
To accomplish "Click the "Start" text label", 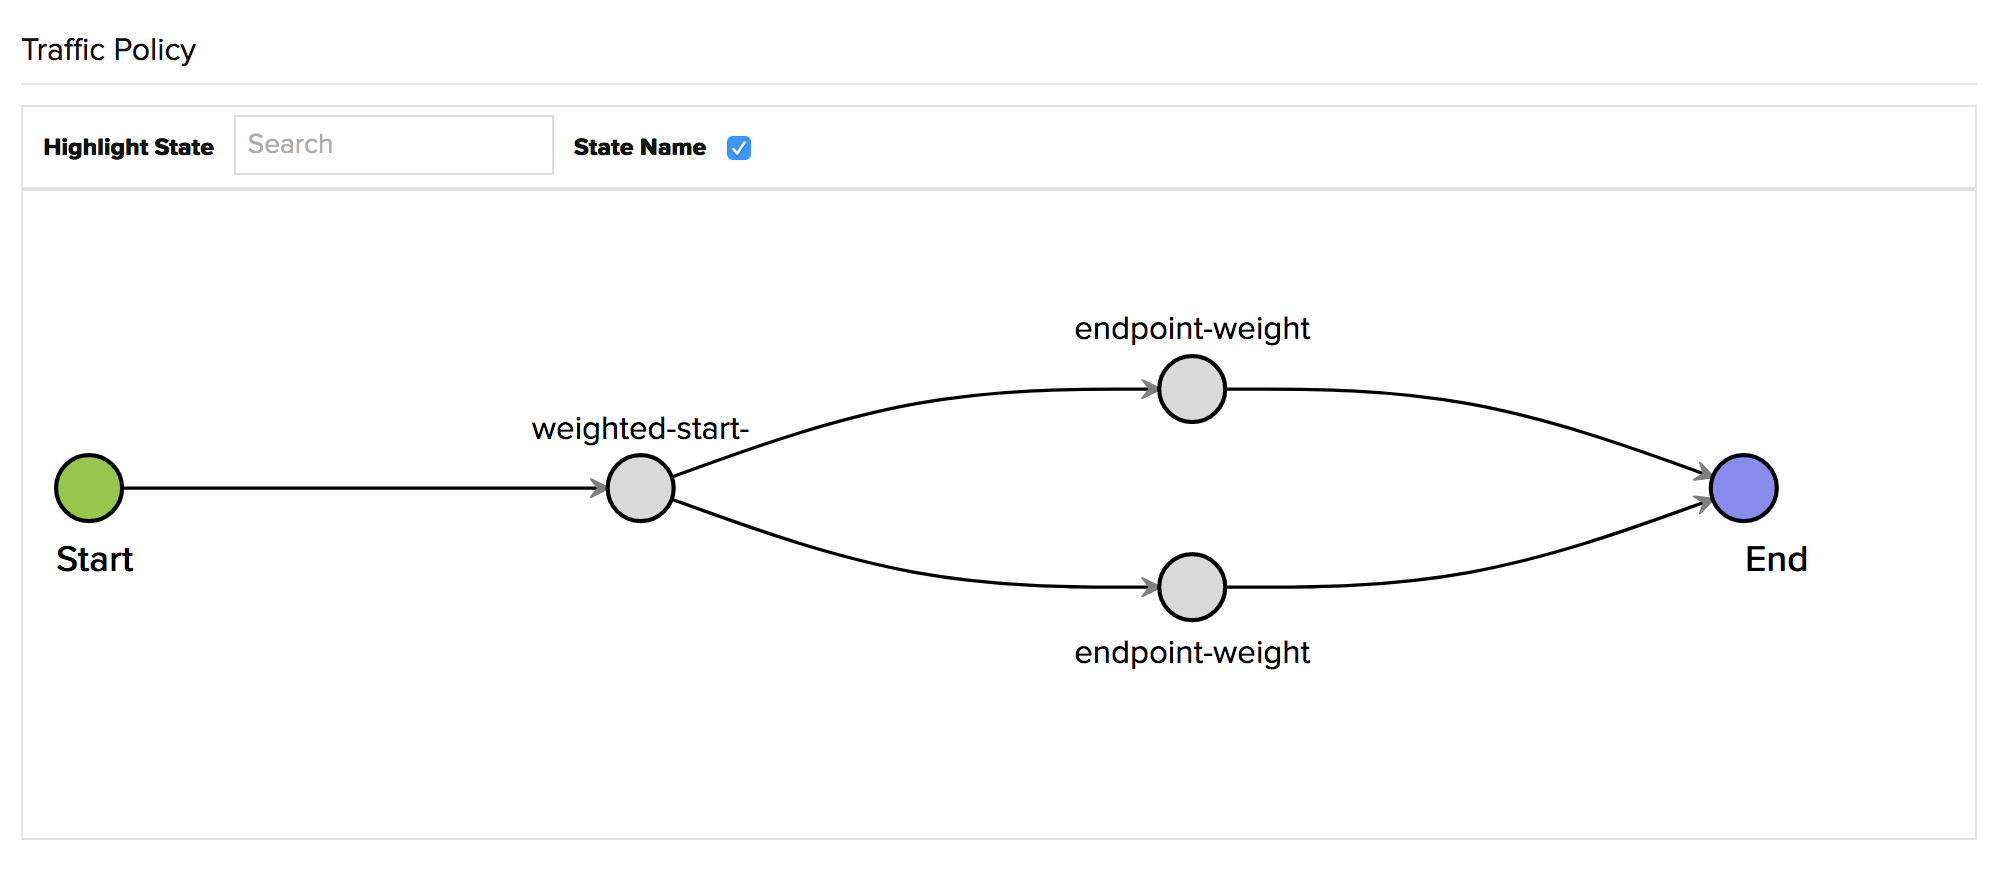I will click(94, 559).
